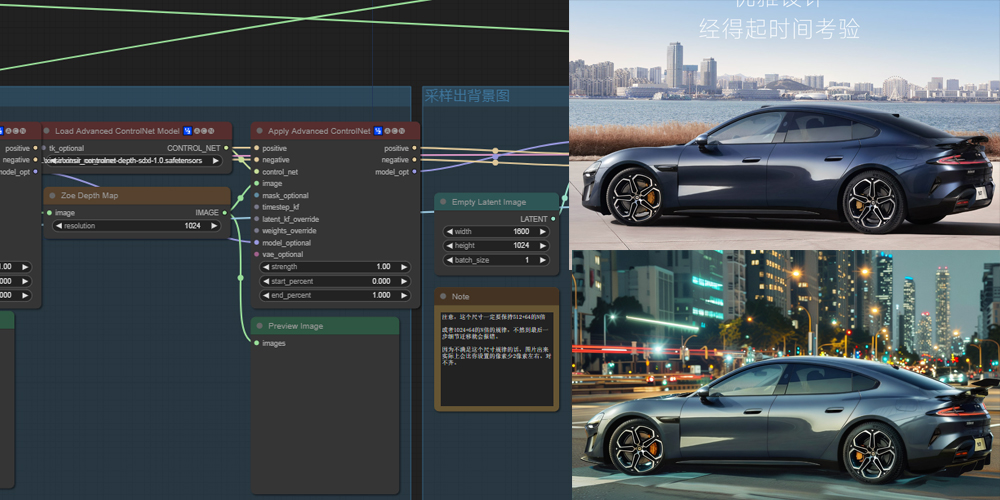
Task: Click the width 1600 value field
Action: [x=496, y=232]
